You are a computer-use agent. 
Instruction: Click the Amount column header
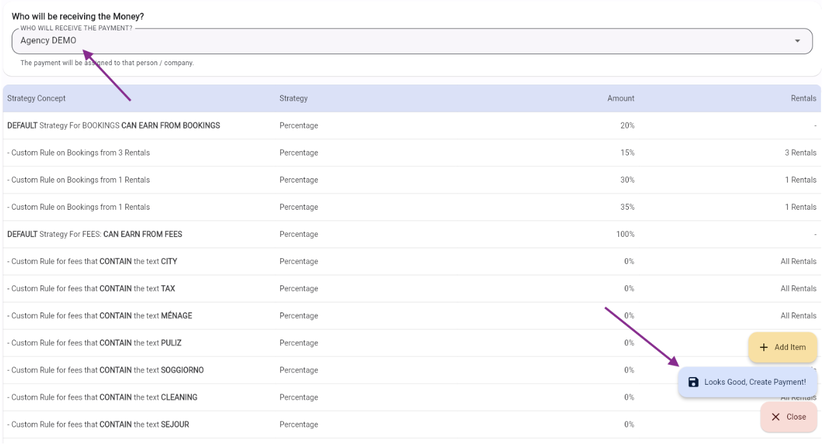tap(620, 98)
